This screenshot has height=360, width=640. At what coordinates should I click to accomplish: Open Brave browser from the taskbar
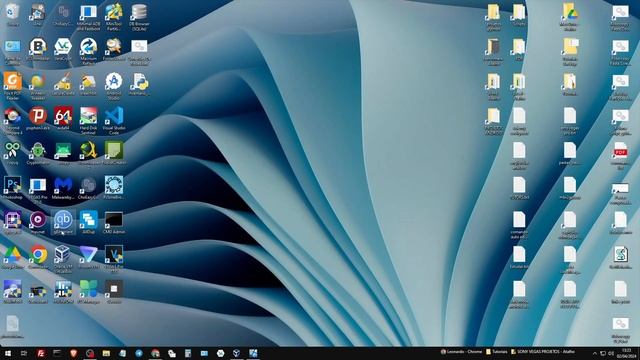click(x=73, y=353)
